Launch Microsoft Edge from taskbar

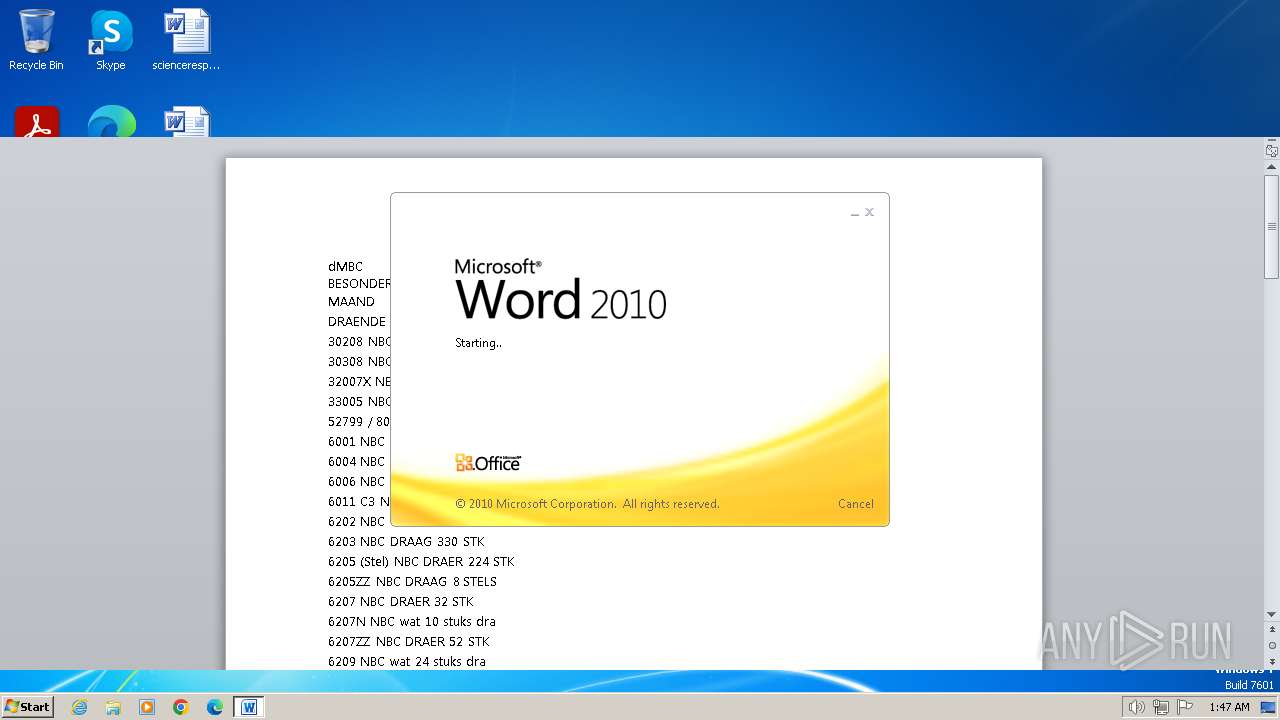(215, 707)
